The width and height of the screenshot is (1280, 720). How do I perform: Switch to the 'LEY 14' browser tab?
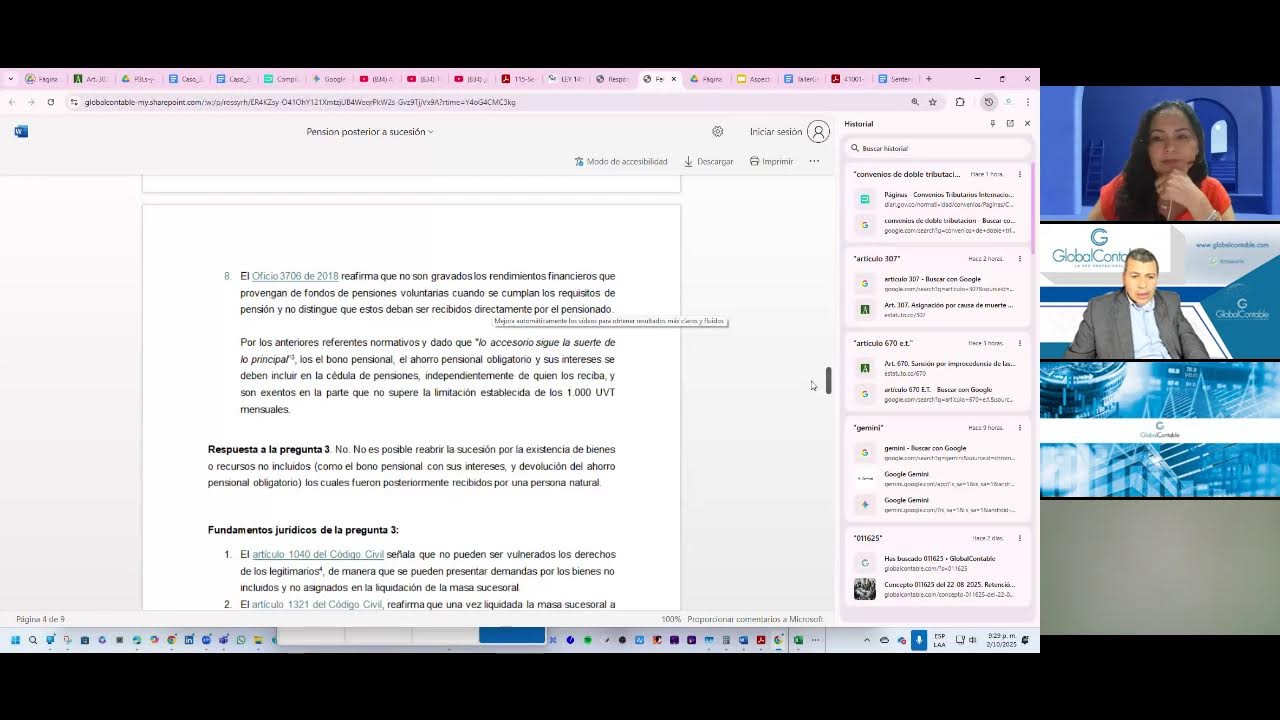point(565,79)
